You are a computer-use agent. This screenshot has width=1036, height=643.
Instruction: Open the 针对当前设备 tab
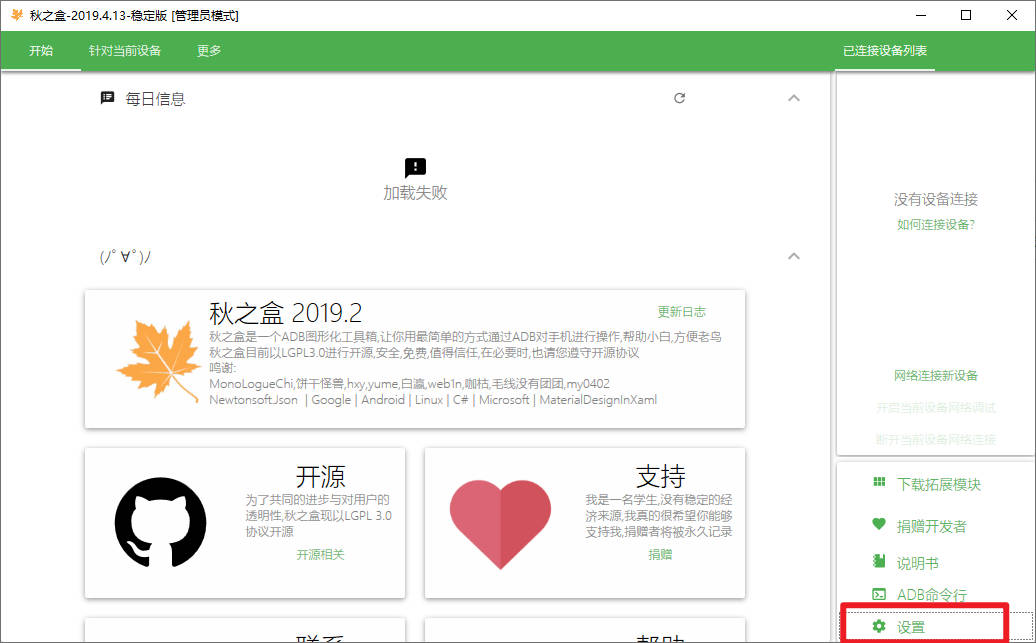[x=125, y=51]
